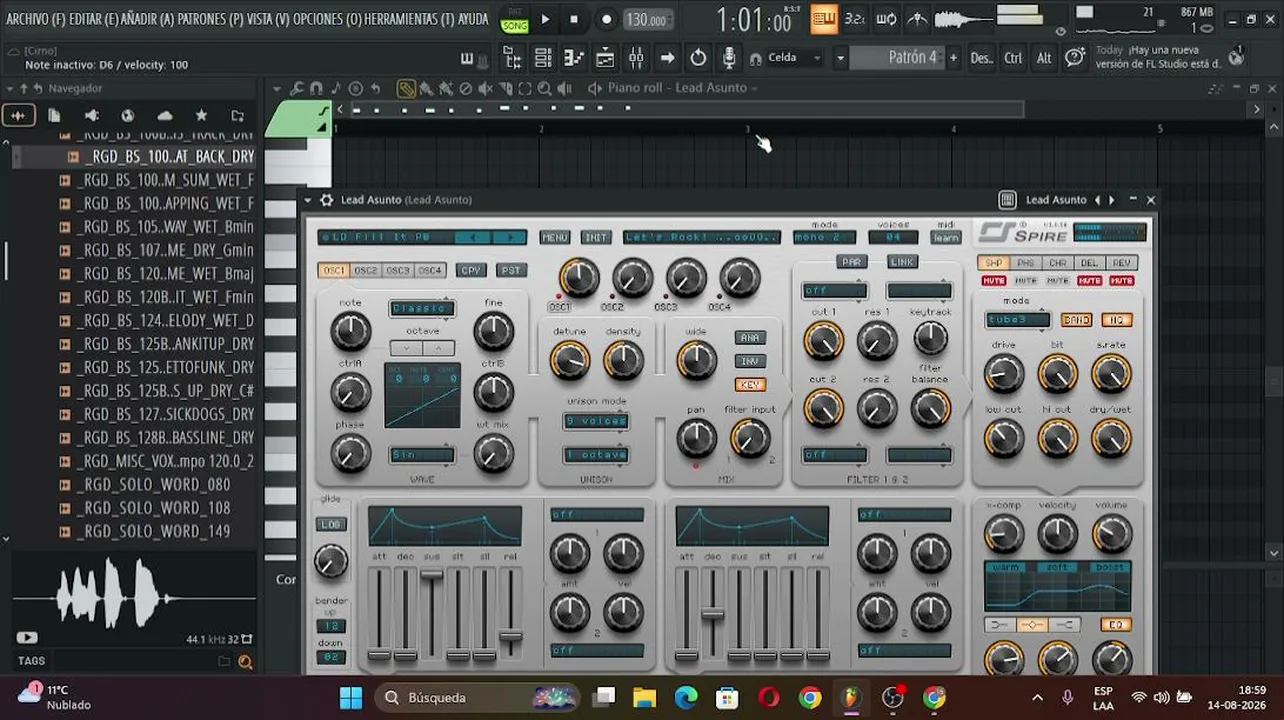1284x720 pixels.
Task: Click the midi learn button
Action: tap(946, 237)
